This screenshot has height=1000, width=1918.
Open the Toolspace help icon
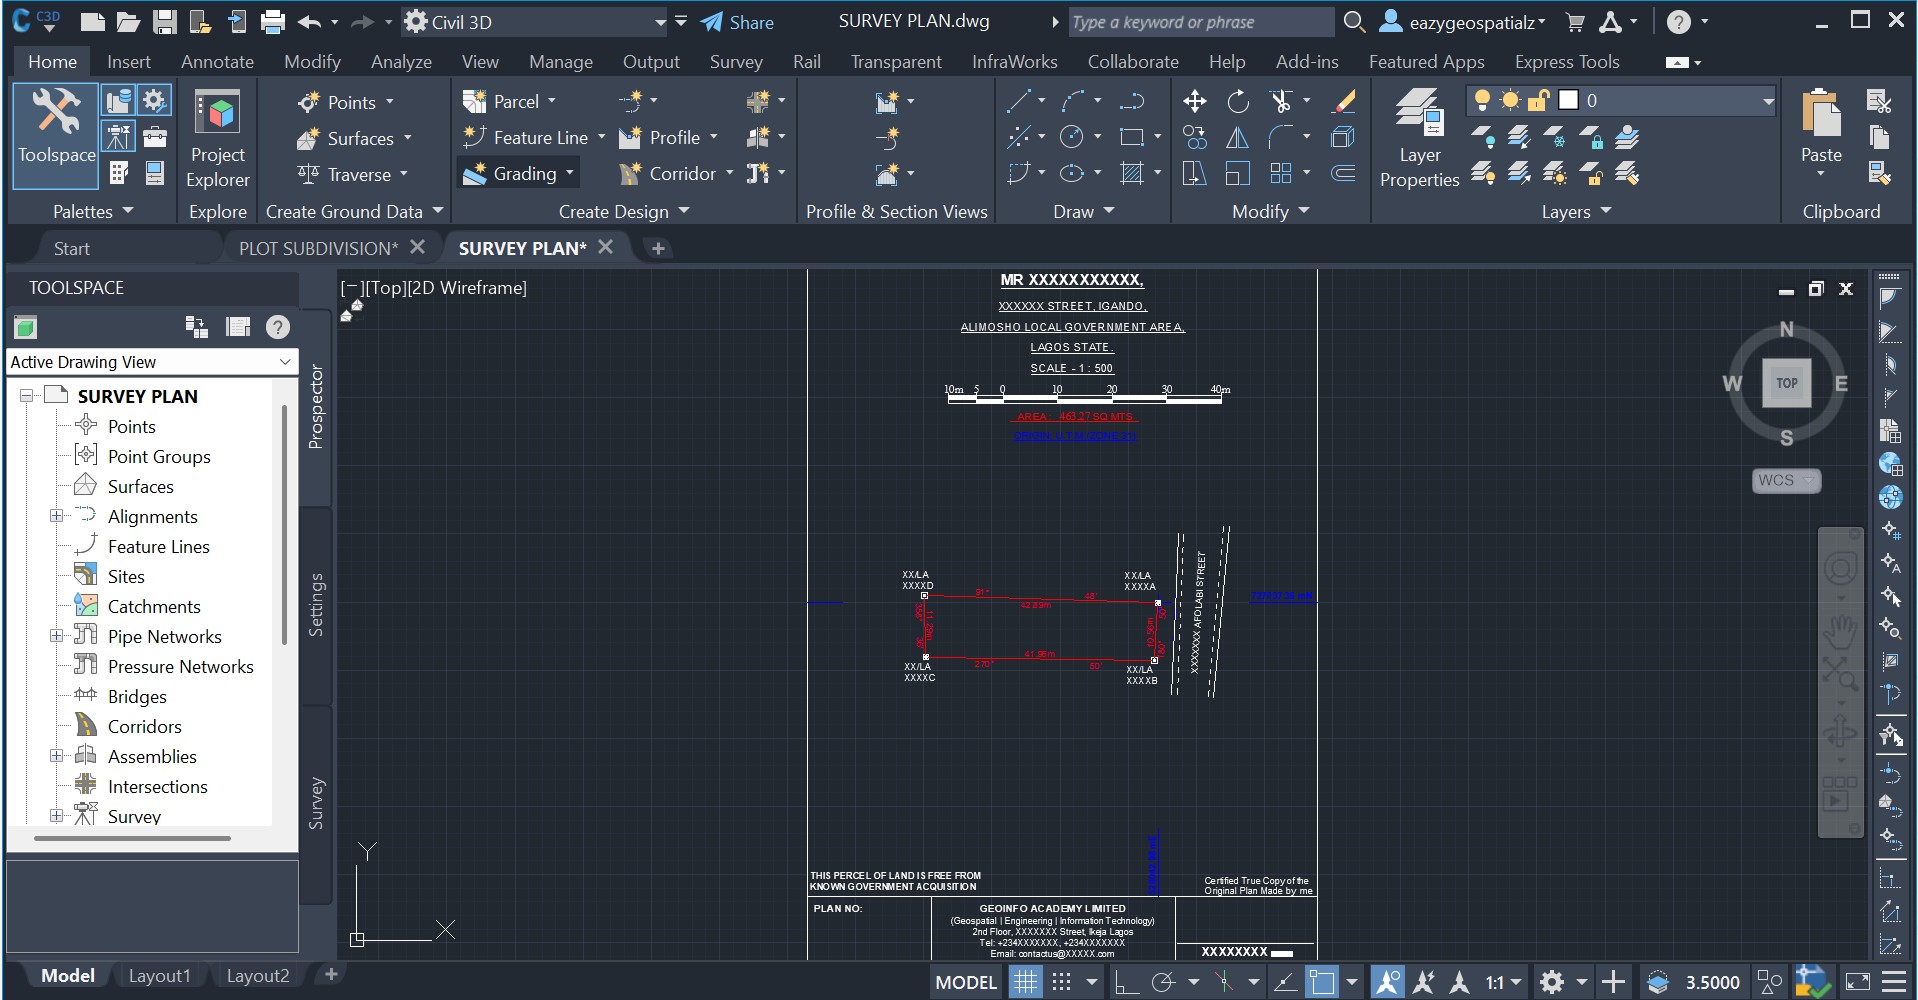278,327
